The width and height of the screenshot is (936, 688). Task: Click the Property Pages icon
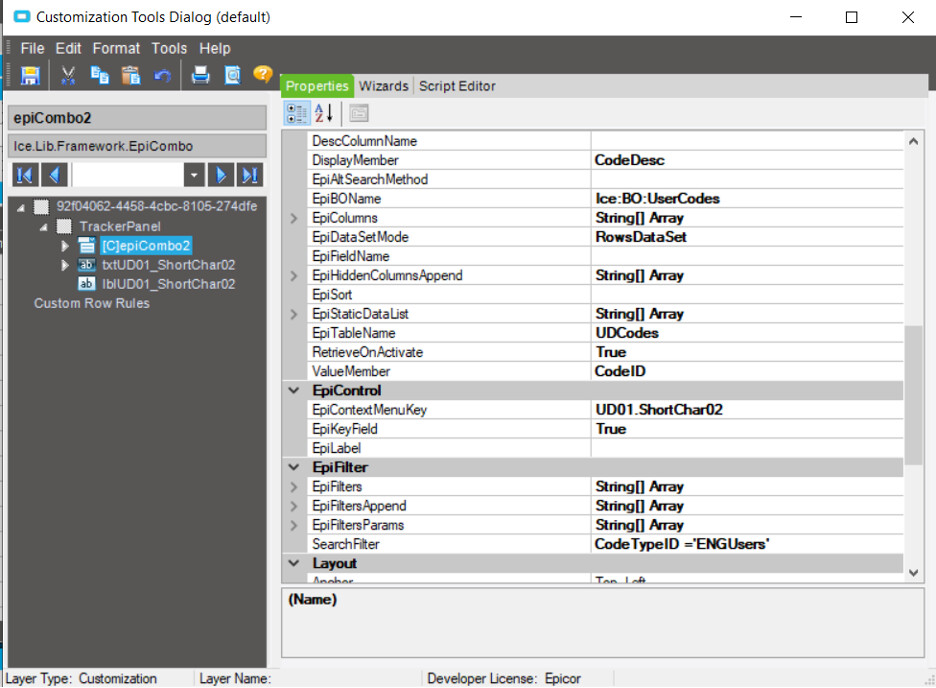[359, 113]
